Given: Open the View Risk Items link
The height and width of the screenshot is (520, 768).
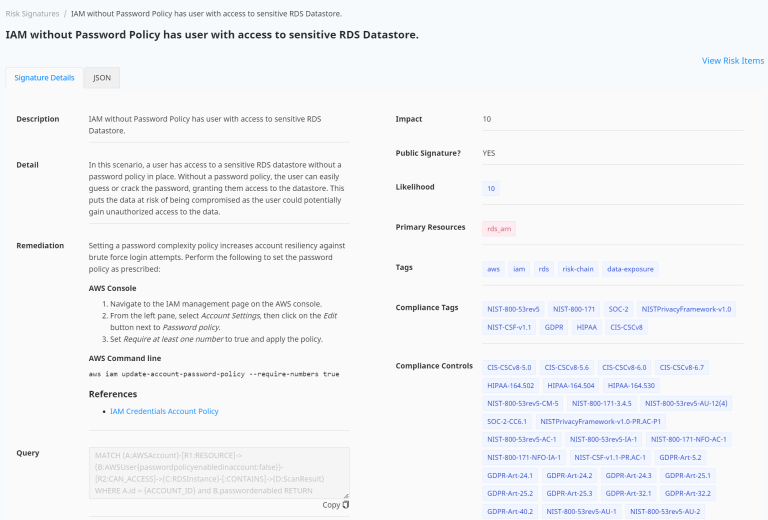Looking at the screenshot, I should (x=732, y=60).
